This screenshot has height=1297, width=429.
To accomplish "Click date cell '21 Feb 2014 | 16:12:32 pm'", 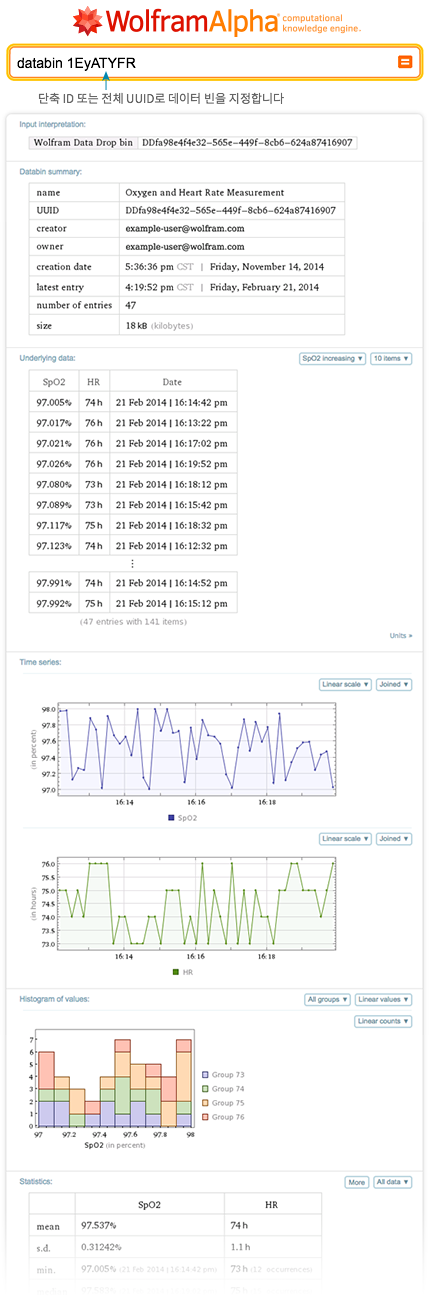I will point(171,546).
